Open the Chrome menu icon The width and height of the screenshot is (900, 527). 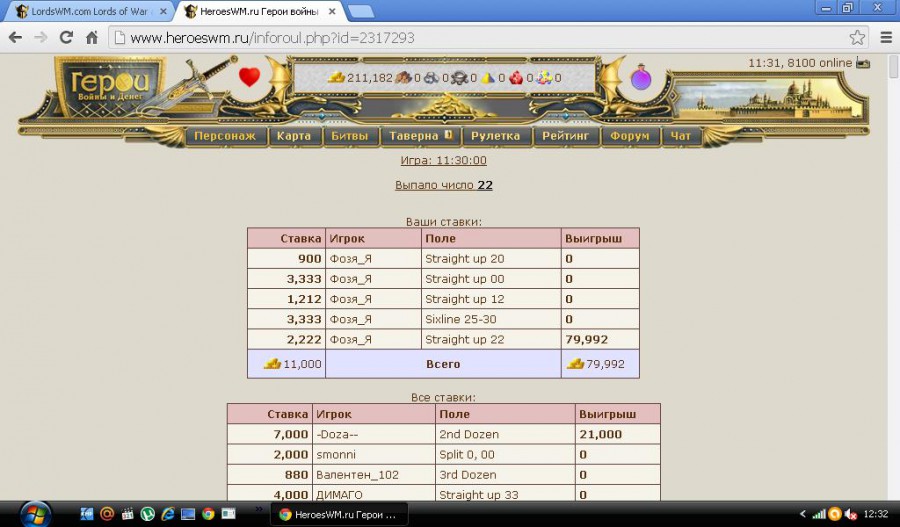[884, 38]
